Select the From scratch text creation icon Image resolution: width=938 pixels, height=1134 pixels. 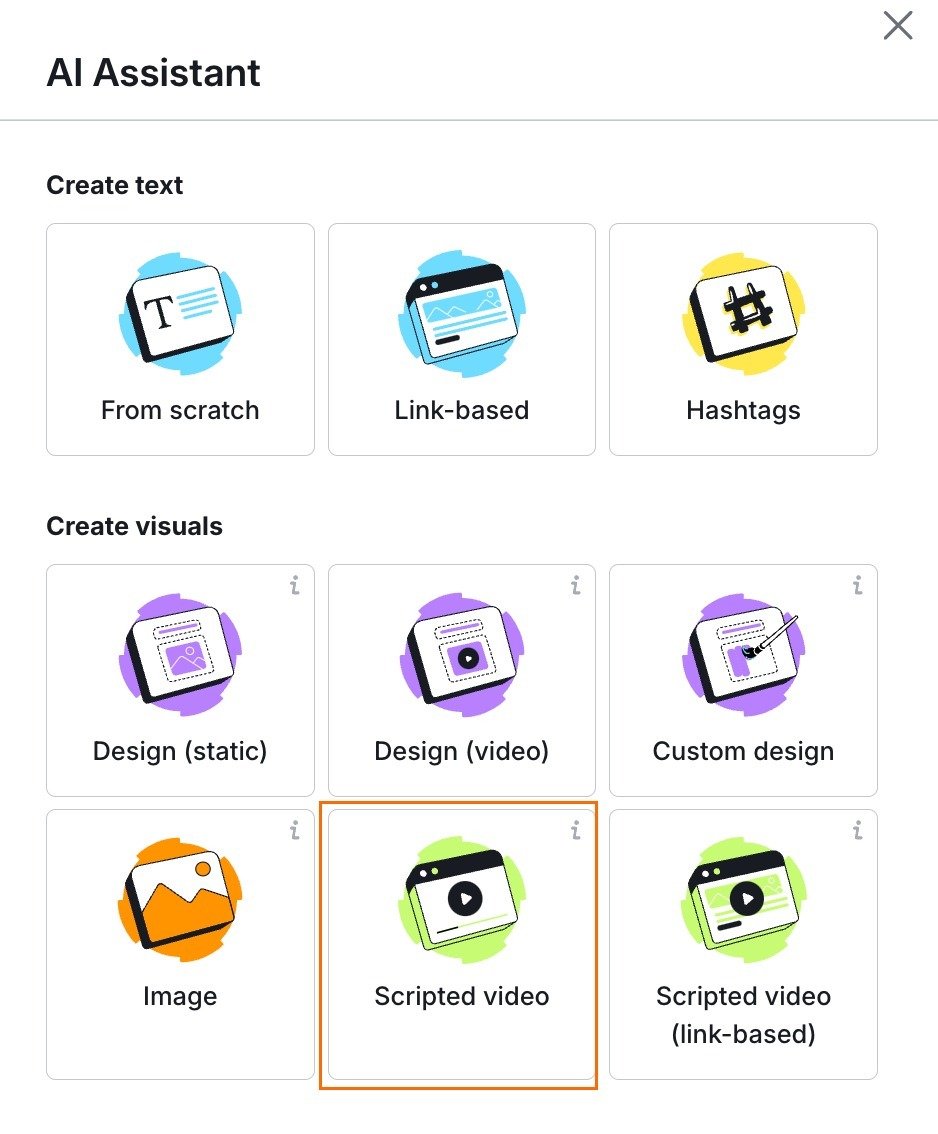pyautogui.click(x=179, y=313)
